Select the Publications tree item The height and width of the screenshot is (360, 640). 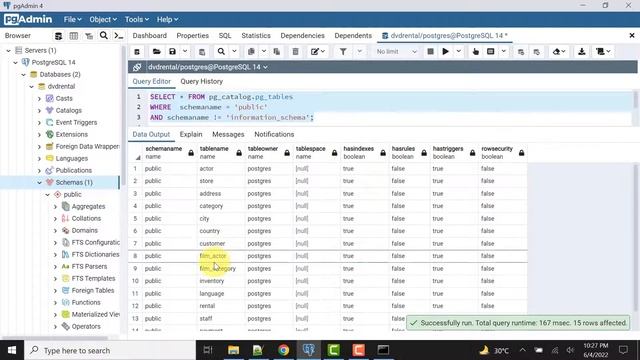(73, 170)
